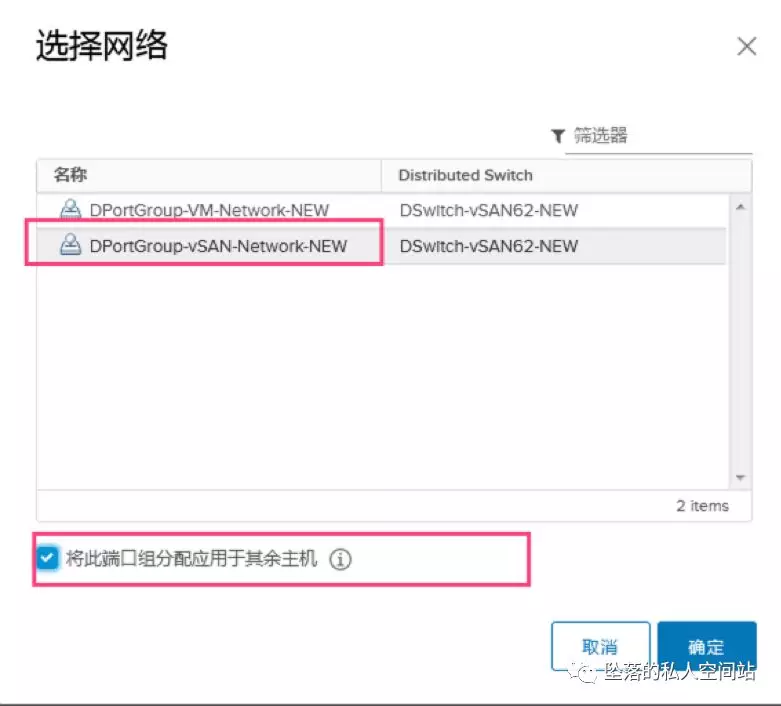This screenshot has width=781, height=706.
Task: Click DSwitch-vSAN62-NEW cell in the vSAN-Network row
Action: [x=489, y=246]
